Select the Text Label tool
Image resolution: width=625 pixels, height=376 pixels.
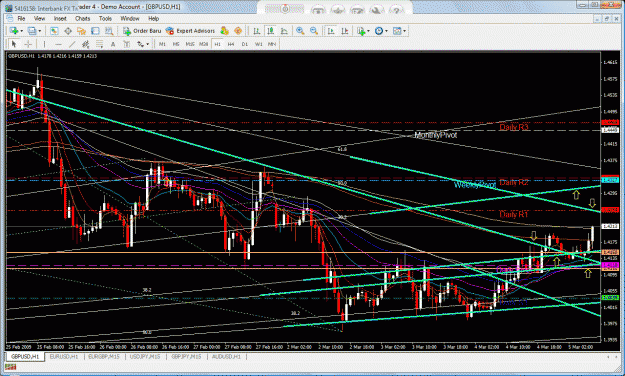coord(126,44)
